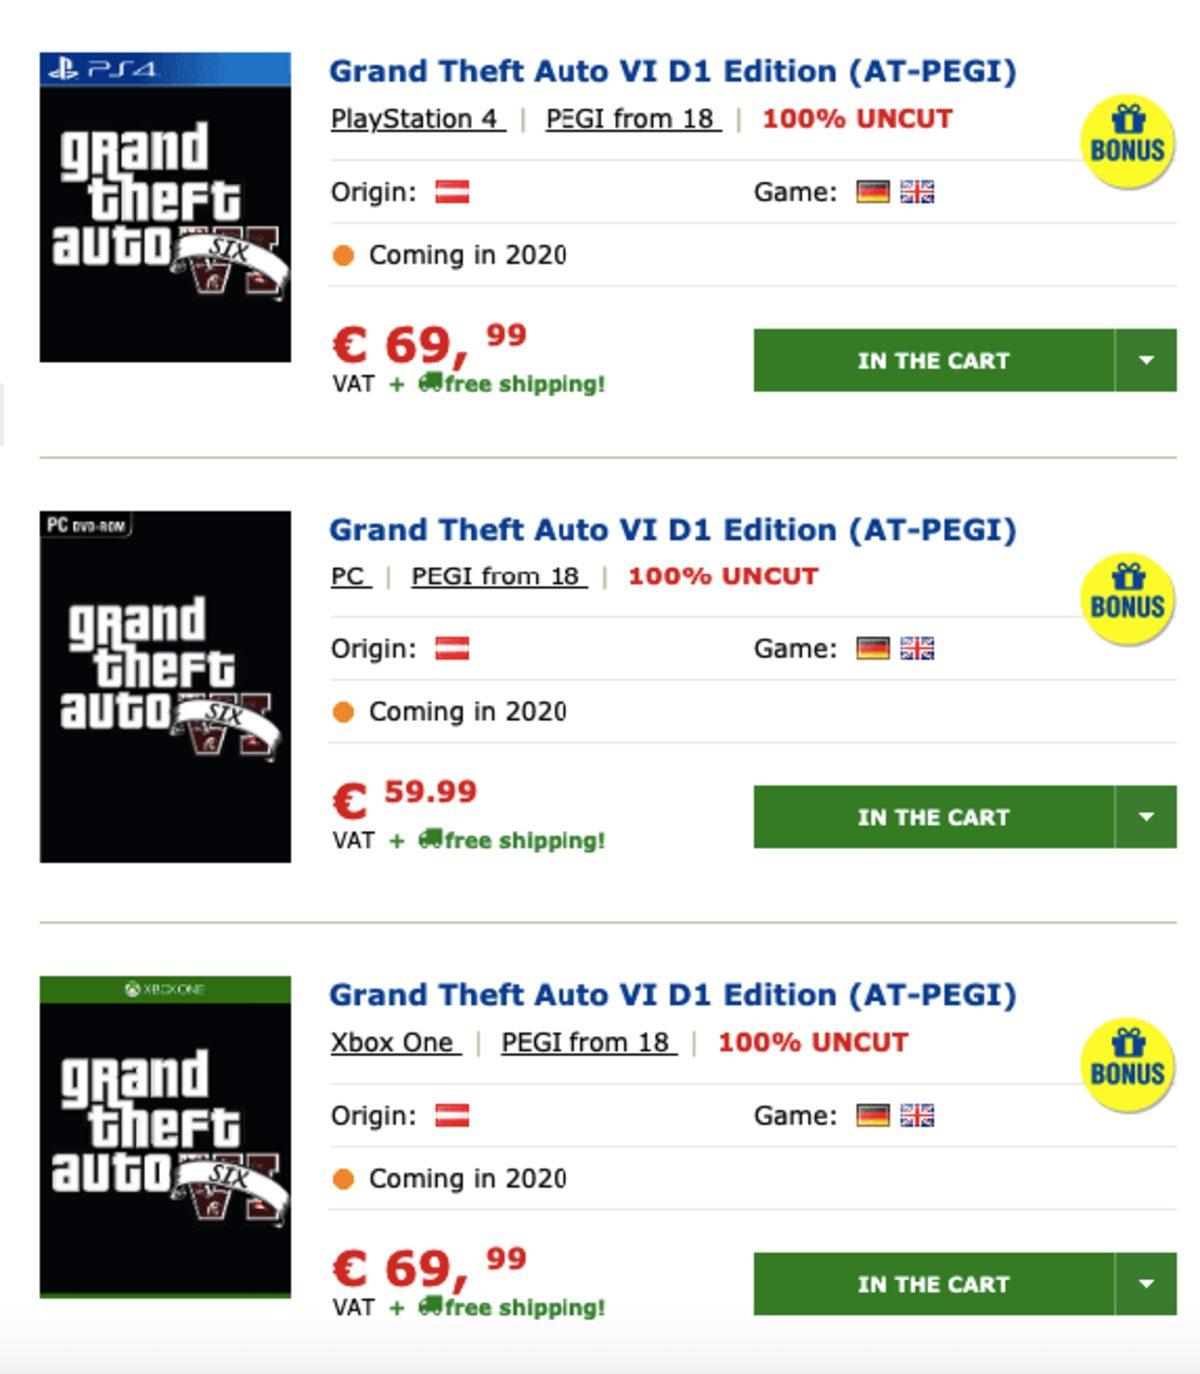Expand cart options arrow for PC edition

(1146, 817)
